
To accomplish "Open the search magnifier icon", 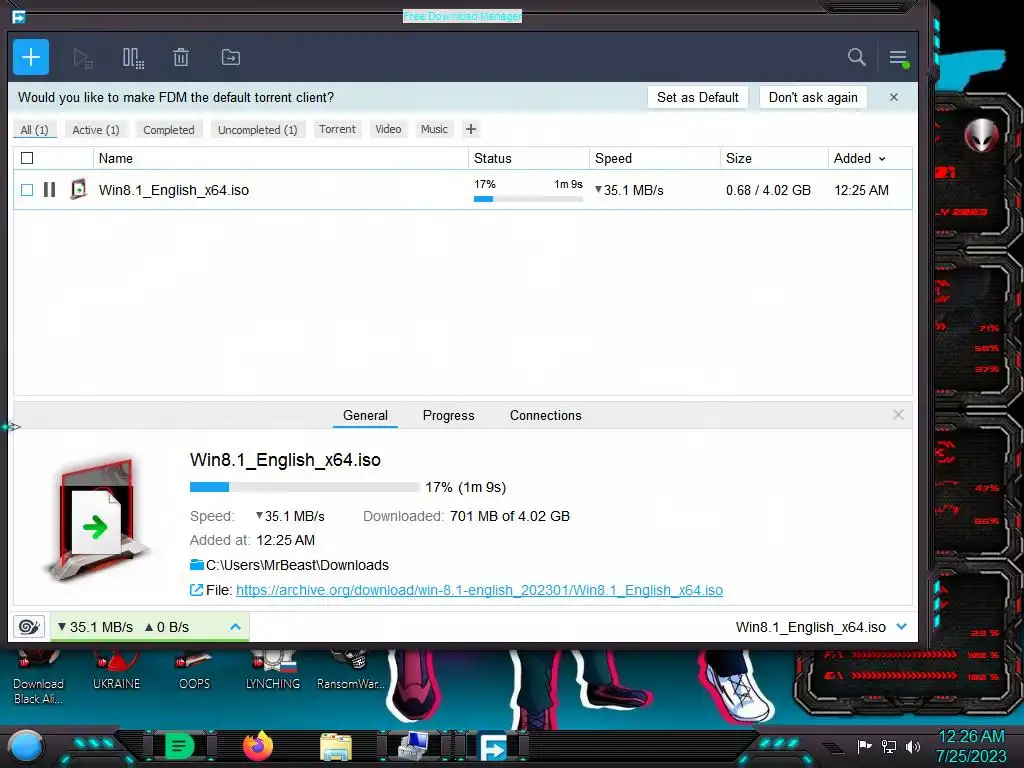I will 856,57.
